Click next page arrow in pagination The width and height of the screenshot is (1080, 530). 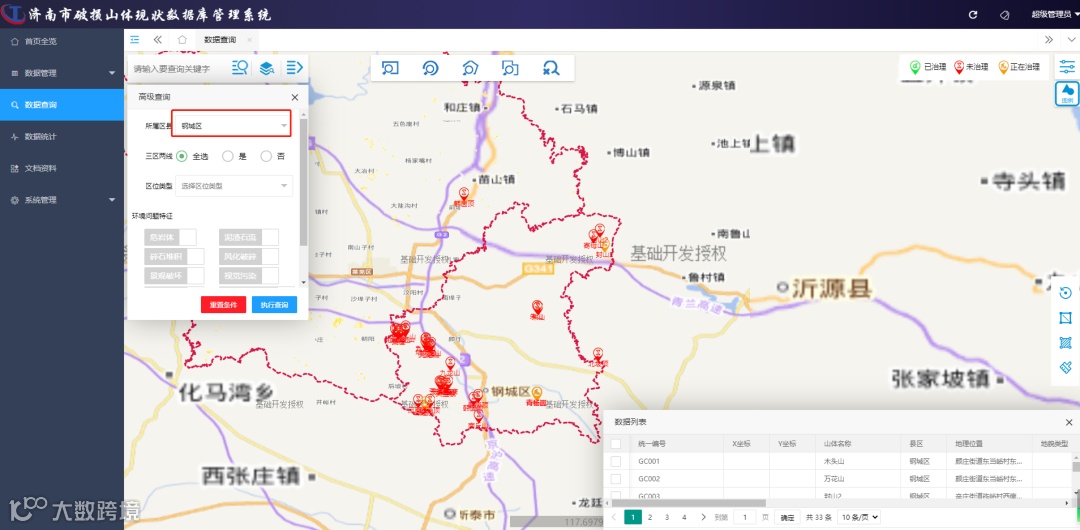point(703,517)
